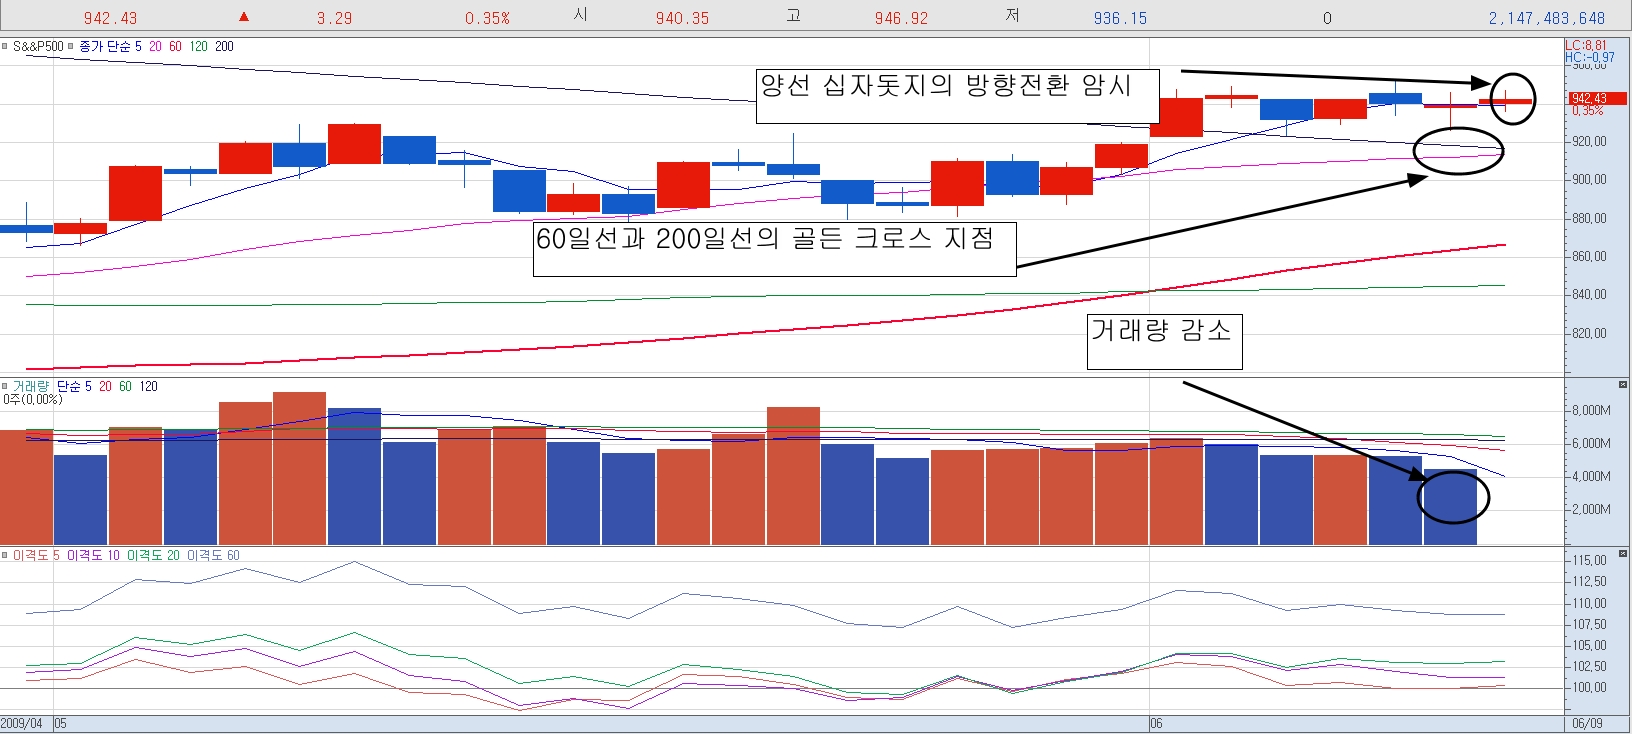This screenshot has height=734, width=1632.
Task: Click the circled last blue volume bar
Action: click(1450, 505)
